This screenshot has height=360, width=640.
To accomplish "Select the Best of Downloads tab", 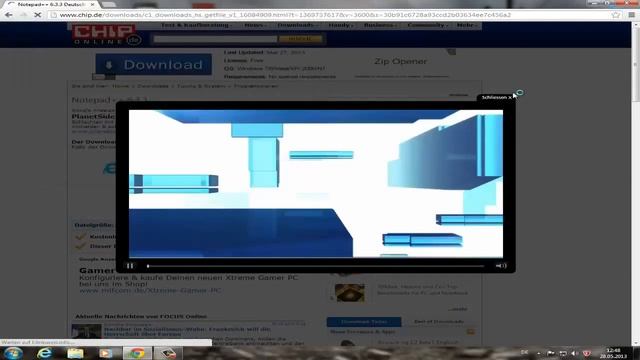I will [x=439, y=322].
